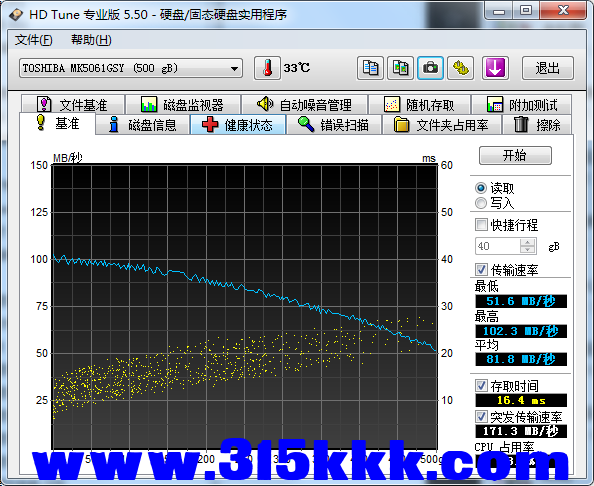
Task: Click the burst rate value 171.3 MB/秒
Action: click(x=521, y=431)
